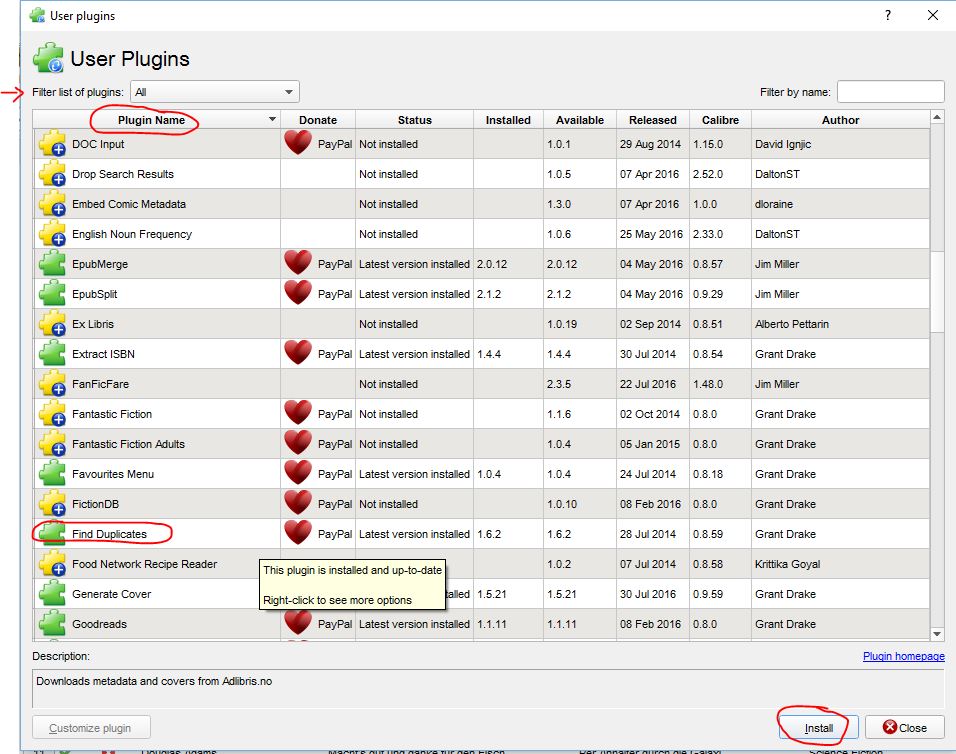Sort by the Released column header

[653, 120]
